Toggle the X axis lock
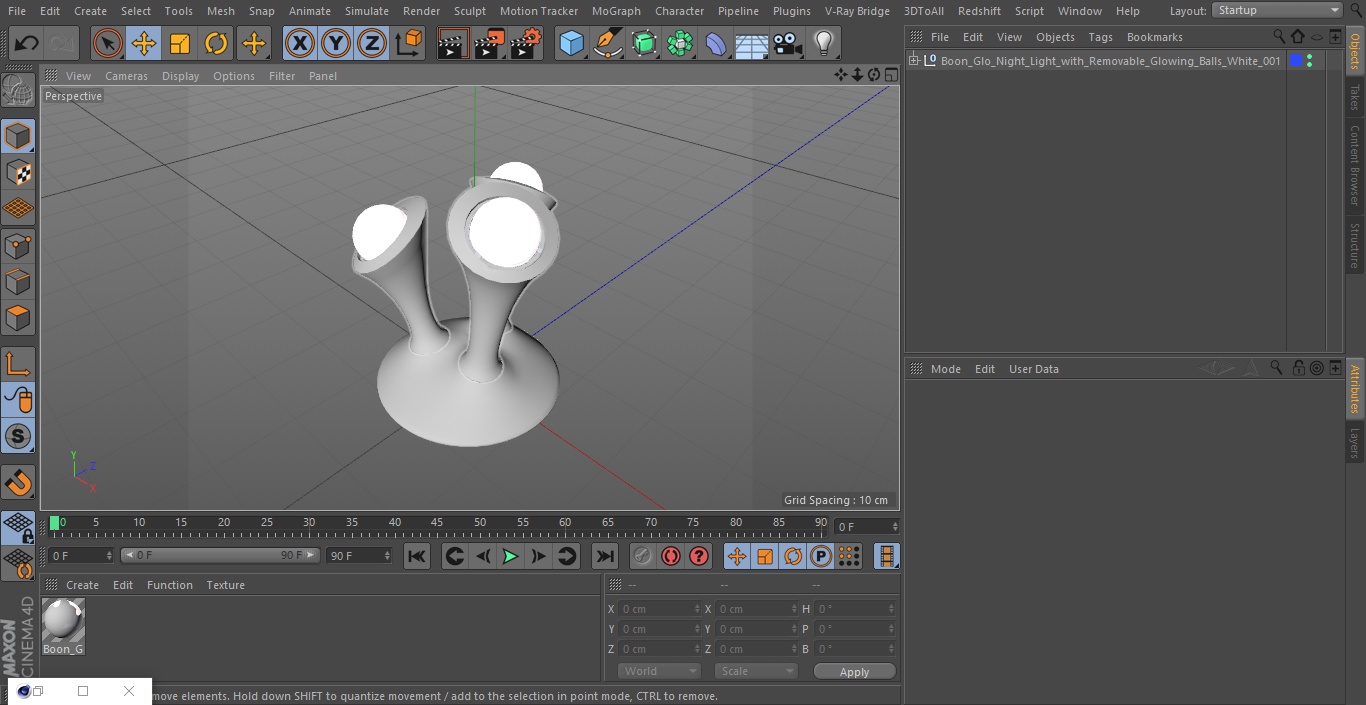The height and width of the screenshot is (705, 1366). pos(300,44)
